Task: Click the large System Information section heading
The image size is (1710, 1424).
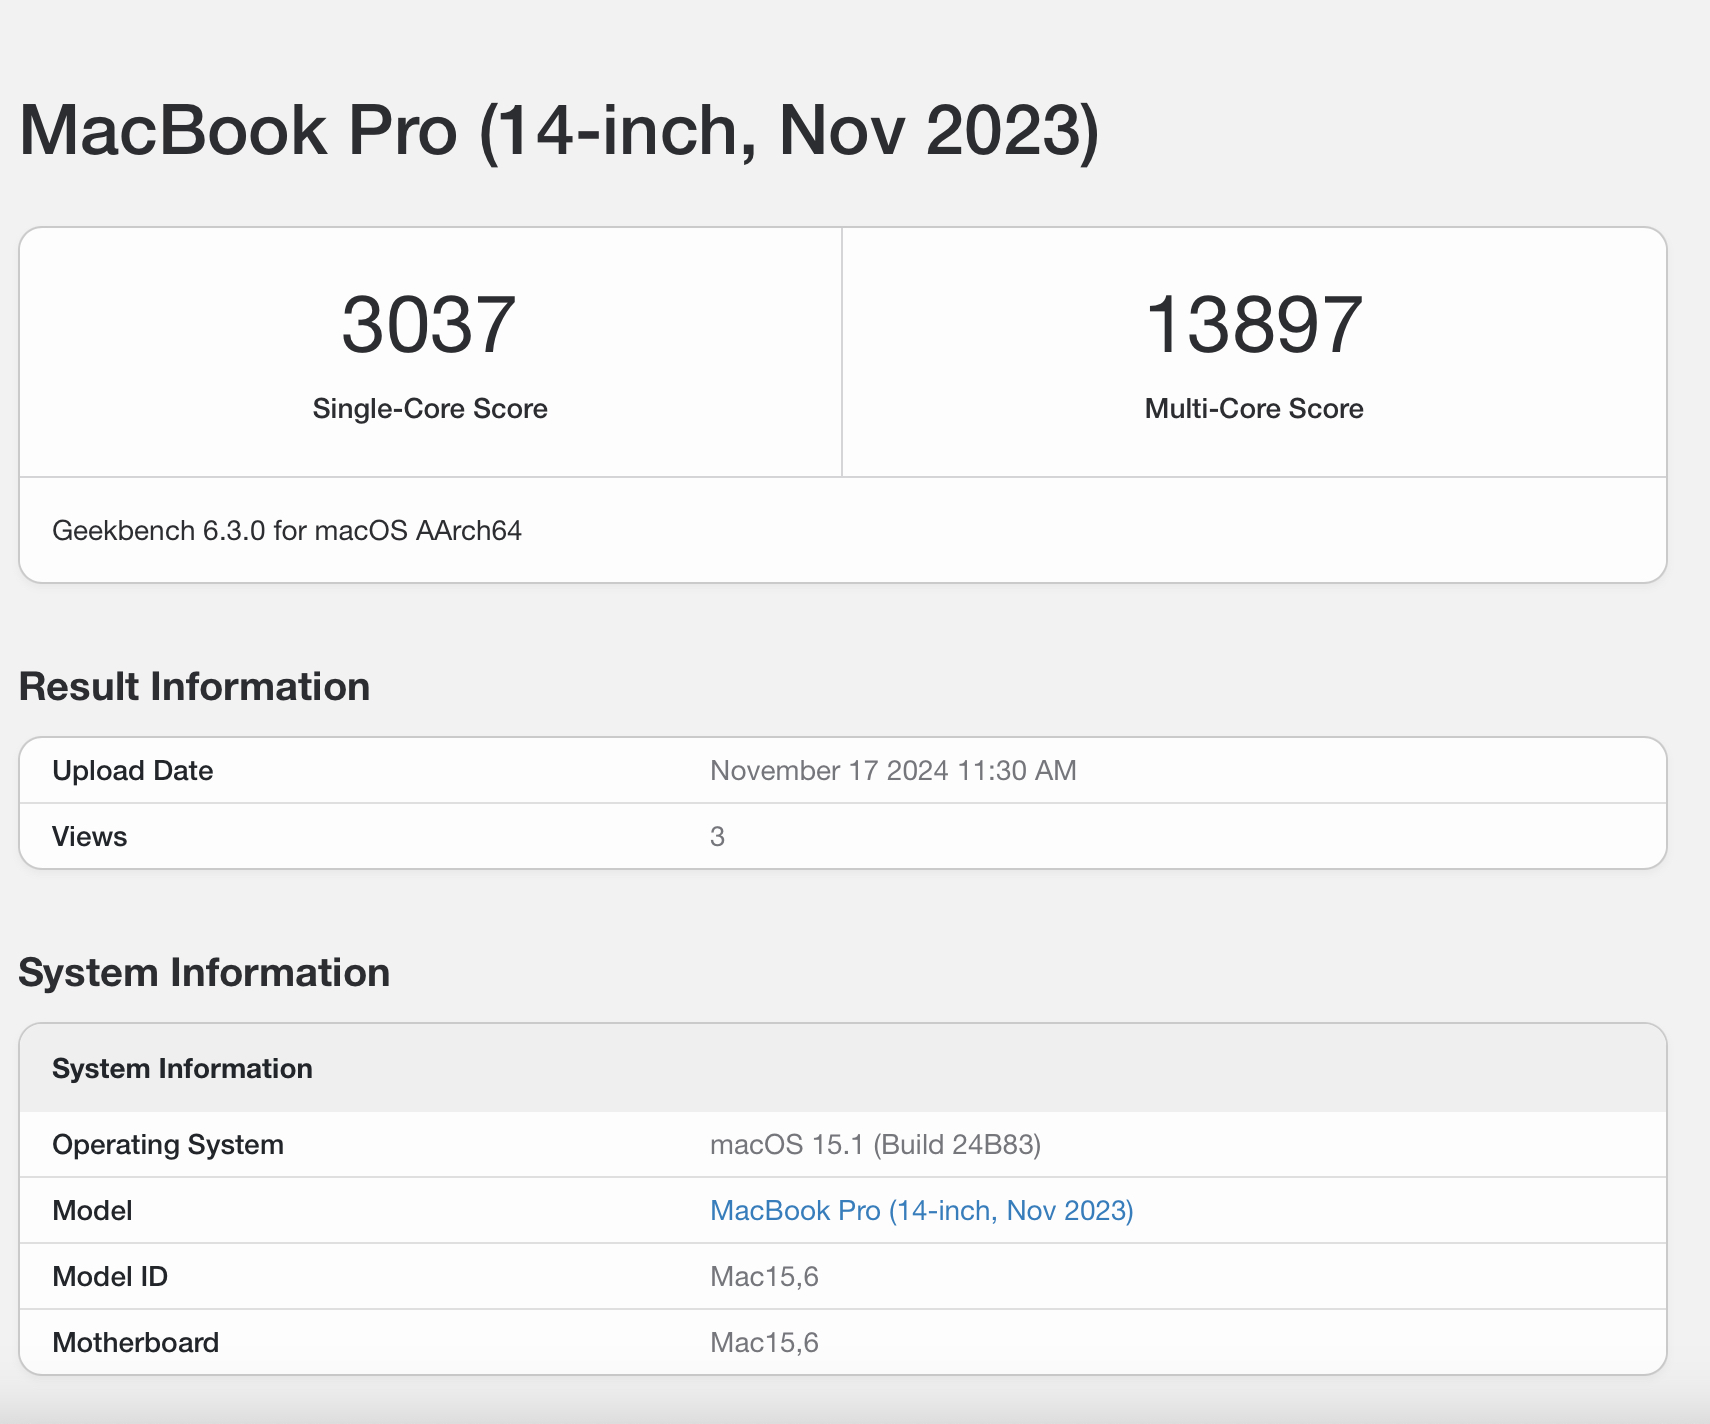Action: (x=204, y=973)
